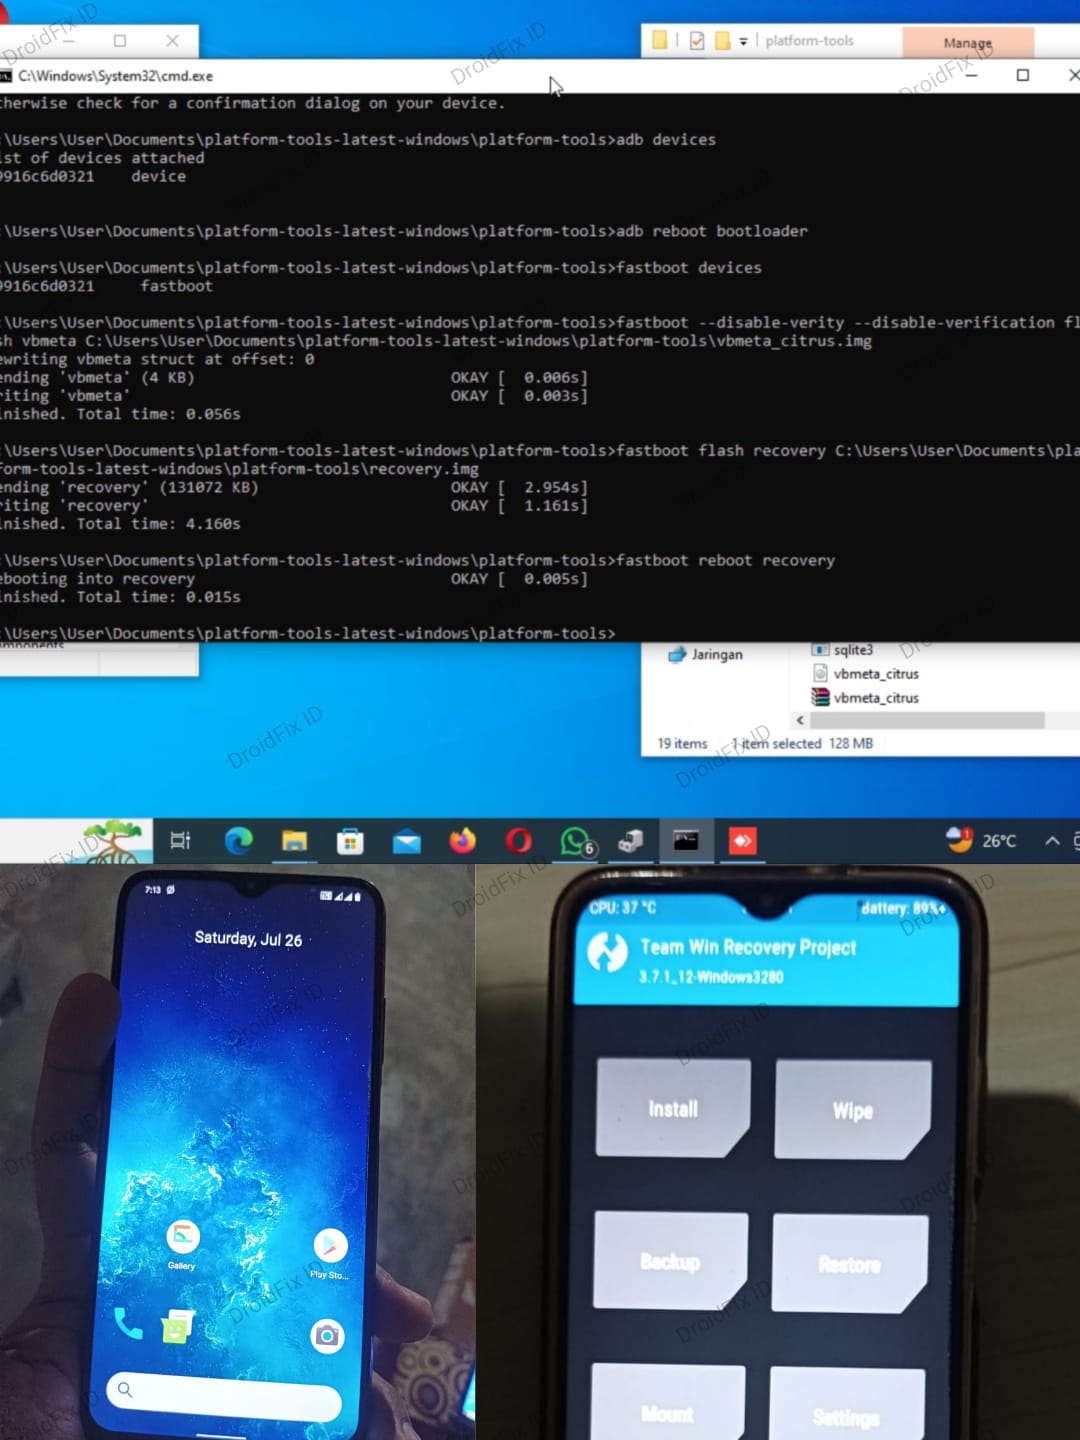Click the cmd.exe title bar icon
The height and width of the screenshot is (1440, 1080).
tap(6, 76)
